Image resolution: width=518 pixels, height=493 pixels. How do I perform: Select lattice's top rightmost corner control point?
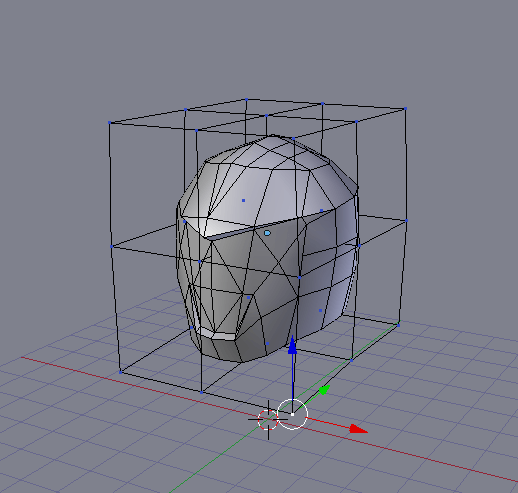(405, 109)
